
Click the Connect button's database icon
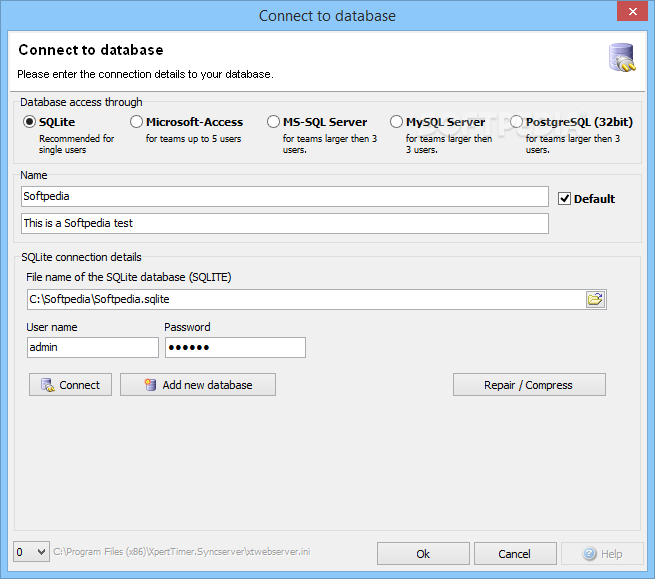[x=48, y=385]
